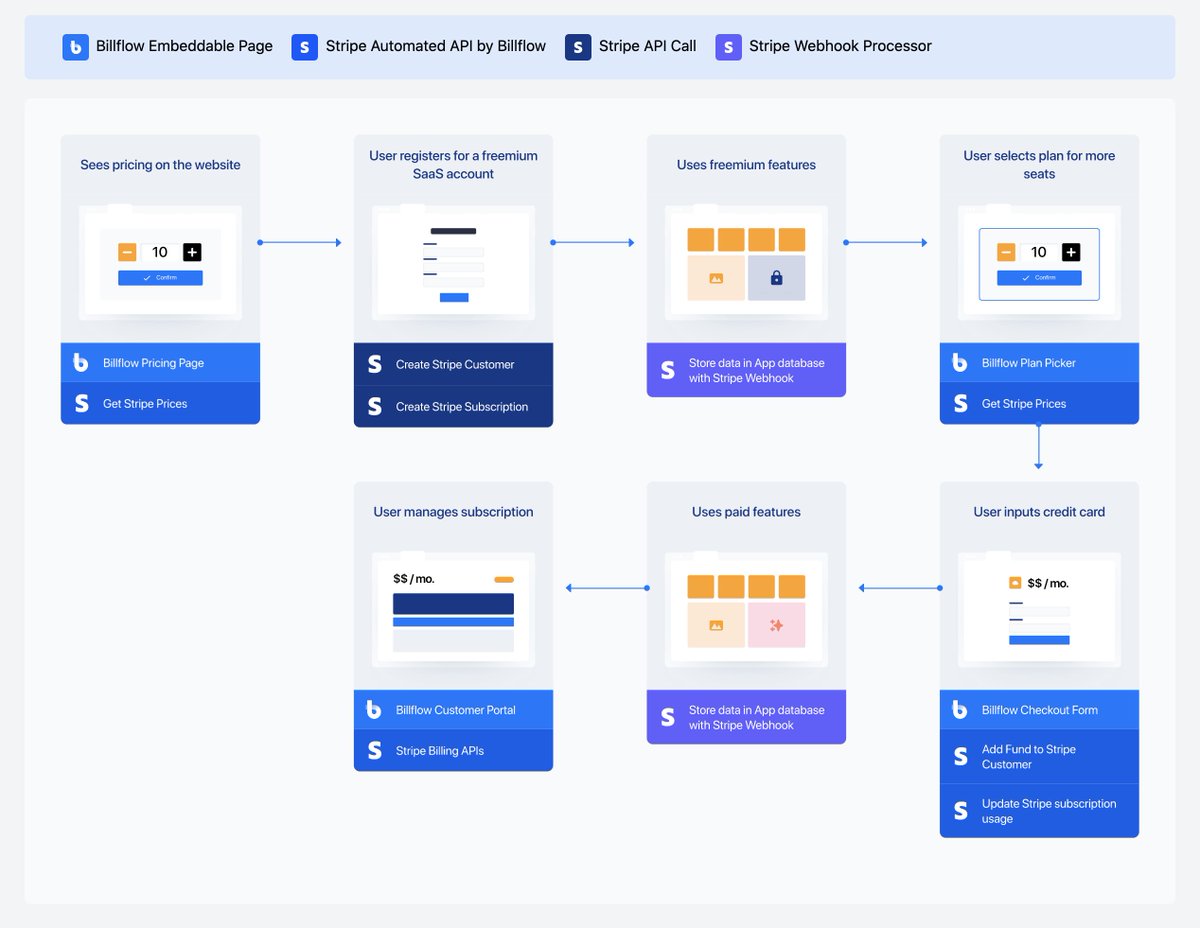
Task: Click the Stripe Automated API by Billflow legend icon
Action: coord(305,47)
